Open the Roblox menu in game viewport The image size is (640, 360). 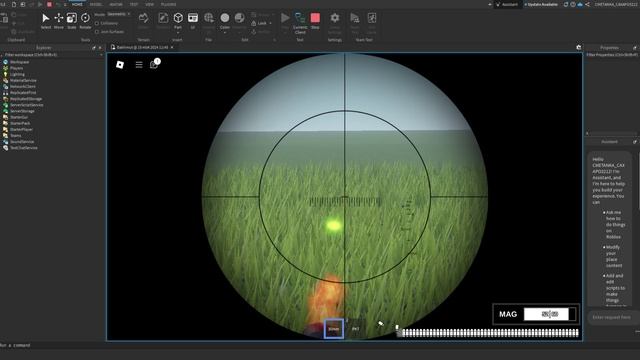120,64
